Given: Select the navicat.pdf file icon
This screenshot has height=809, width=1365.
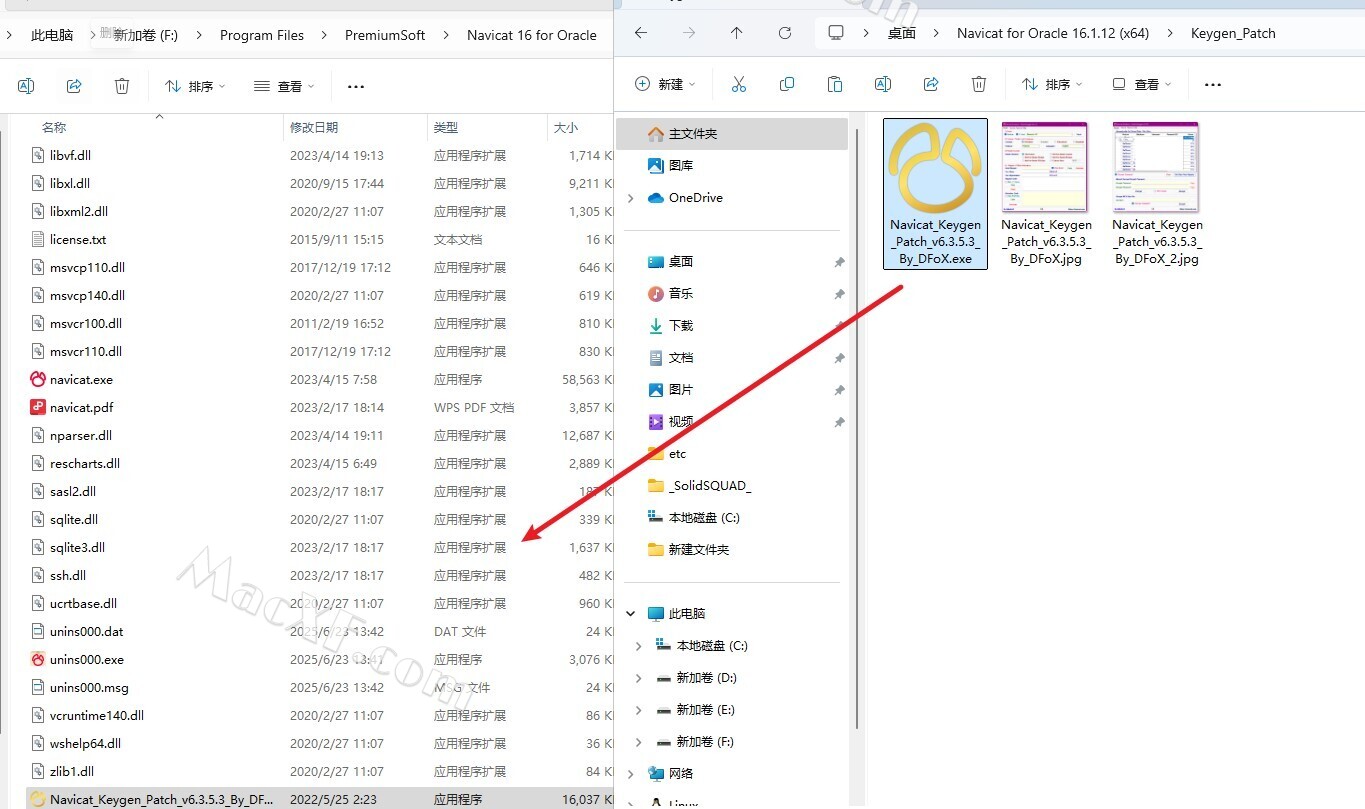Looking at the screenshot, I should [38, 408].
